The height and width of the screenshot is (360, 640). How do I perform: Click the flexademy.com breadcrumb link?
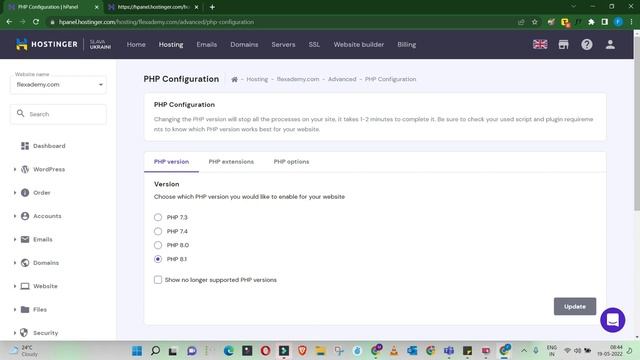(298, 79)
